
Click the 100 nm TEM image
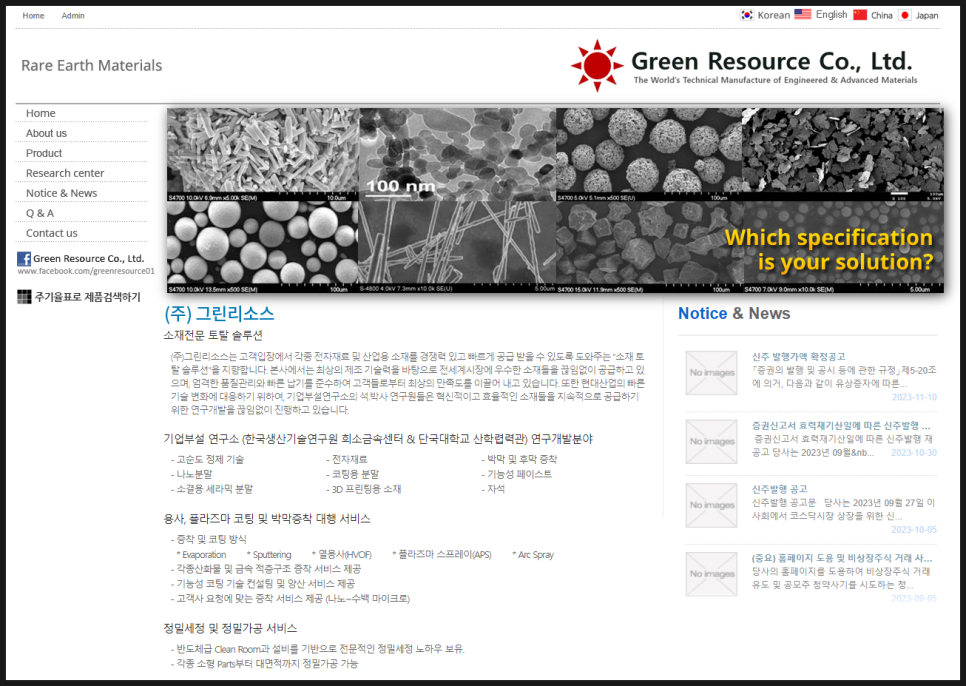tap(457, 155)
